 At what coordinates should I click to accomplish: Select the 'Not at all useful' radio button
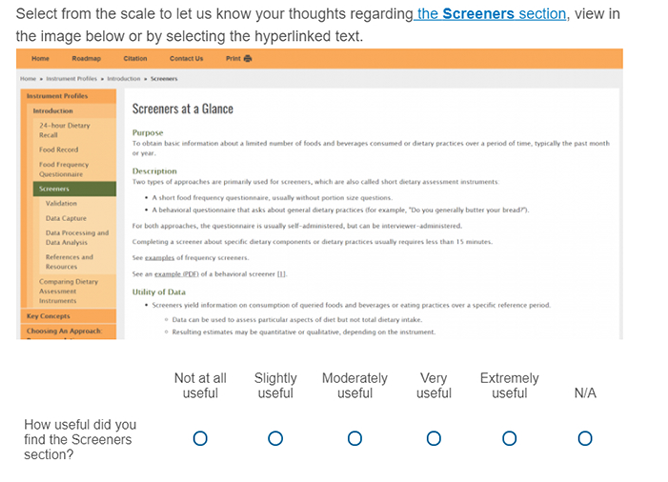(200, 438)
